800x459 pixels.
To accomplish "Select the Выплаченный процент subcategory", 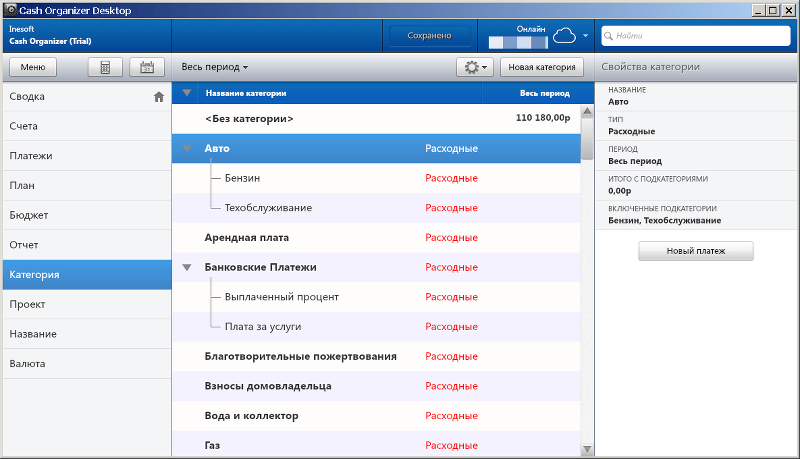I will tap(376, 297).
